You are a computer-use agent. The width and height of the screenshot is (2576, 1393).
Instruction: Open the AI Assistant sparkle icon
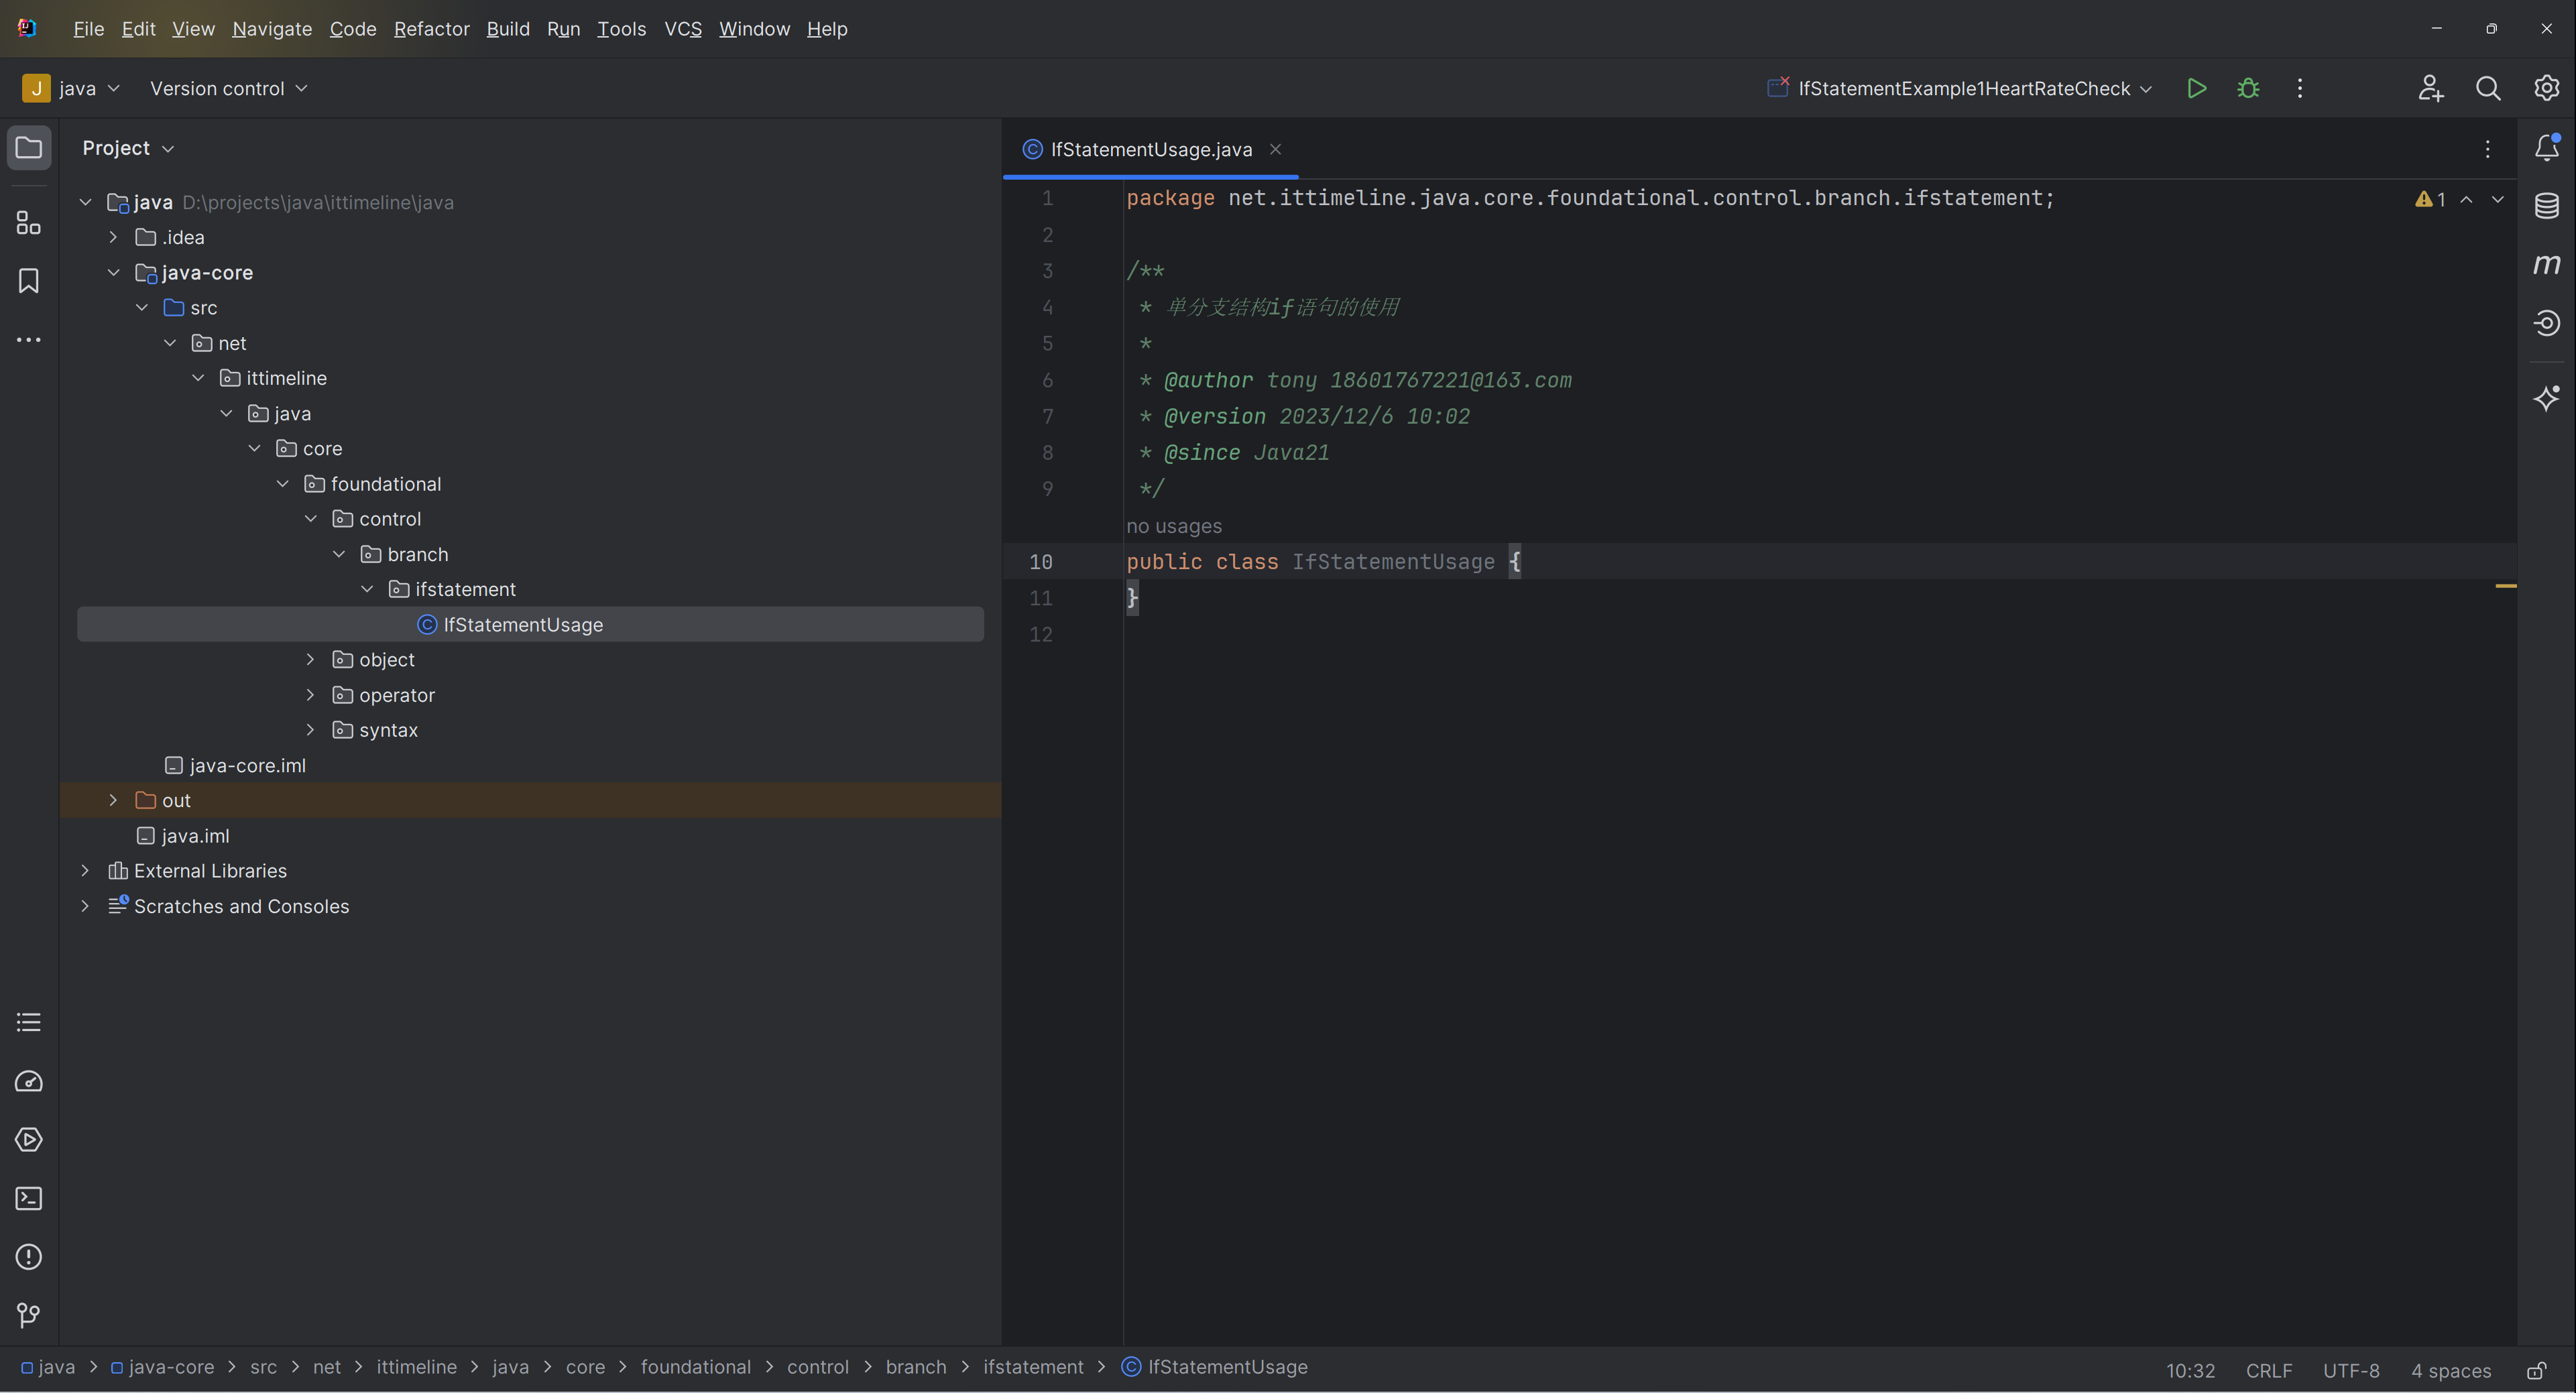(x=2546, y=398)
